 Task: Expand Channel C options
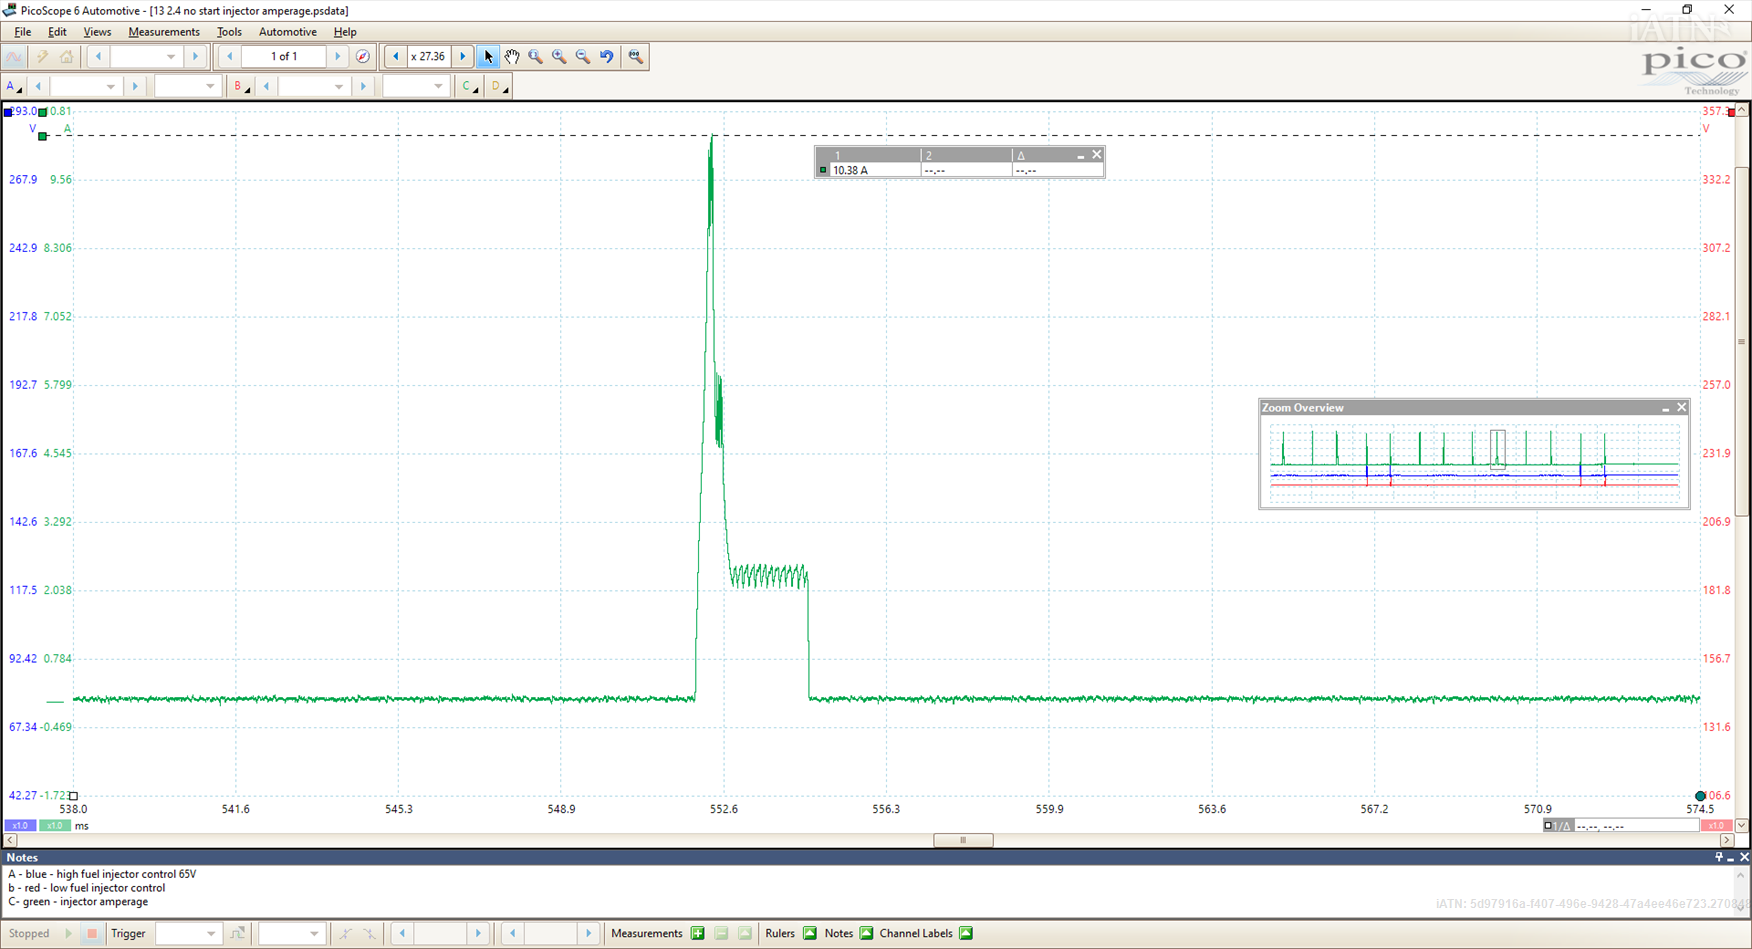468,87
